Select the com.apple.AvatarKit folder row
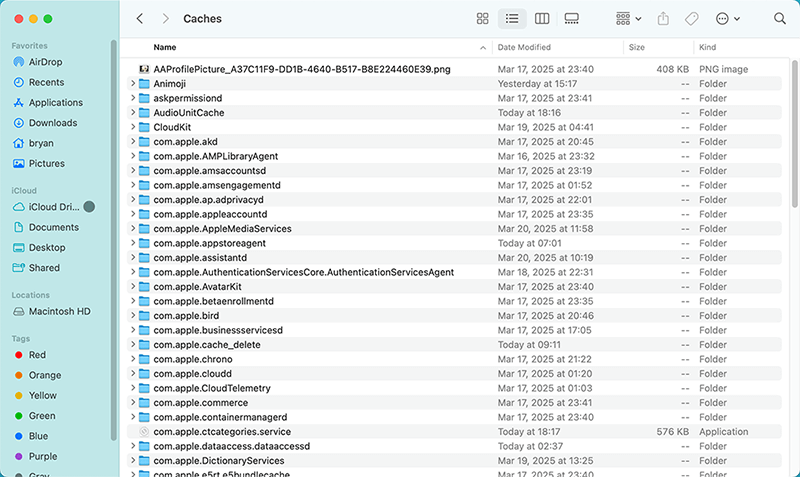This screenshot has width=800, height=477. point(454,287)
